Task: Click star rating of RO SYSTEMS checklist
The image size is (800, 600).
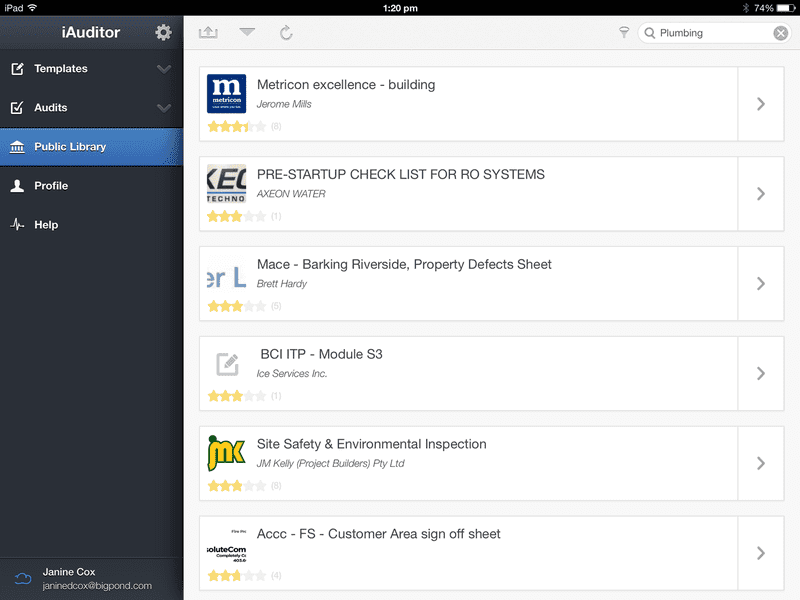Action: 237,216
